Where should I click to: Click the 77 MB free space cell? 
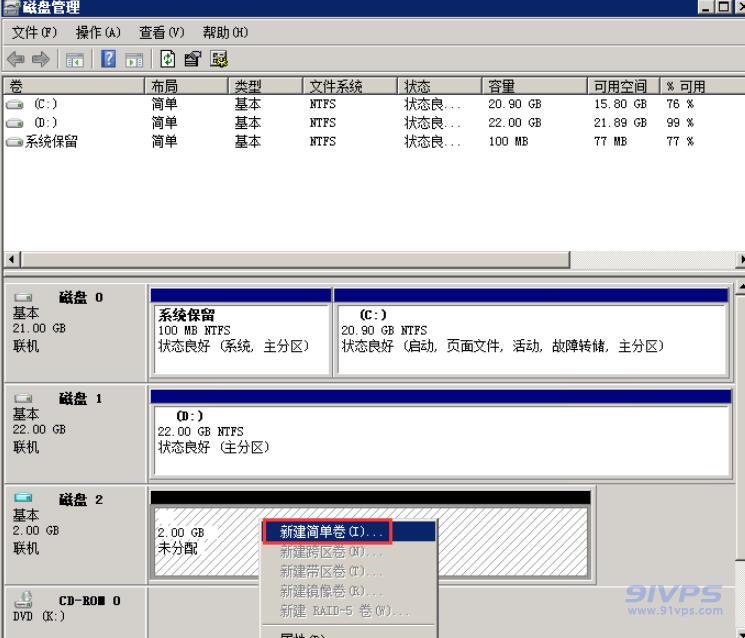[610, 141]
